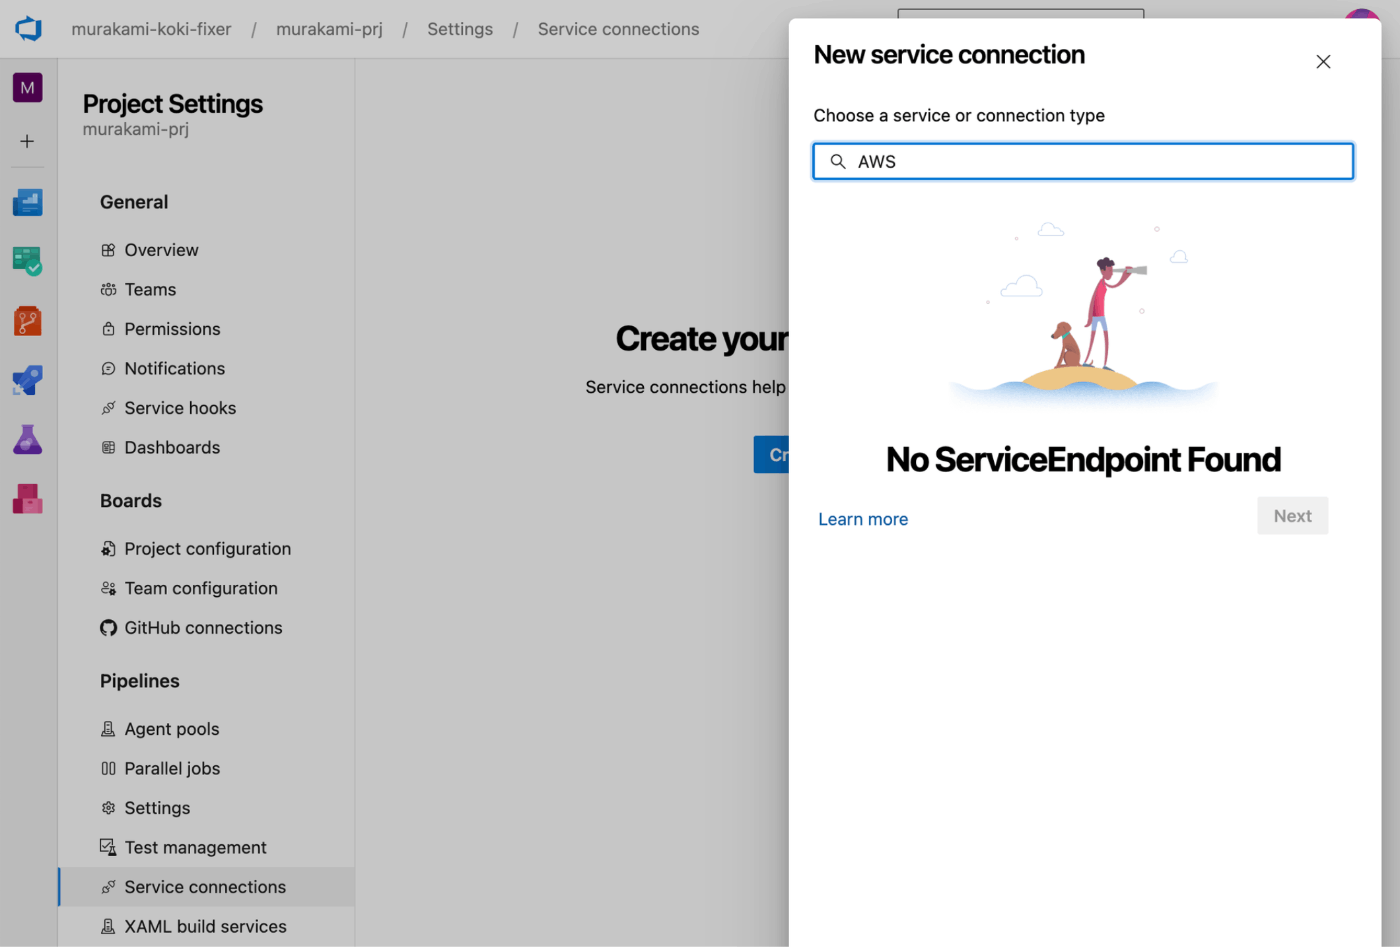The image size is (1400, 948).
Task: Click the Service hooks plug icon
Action: pos(108,408)
